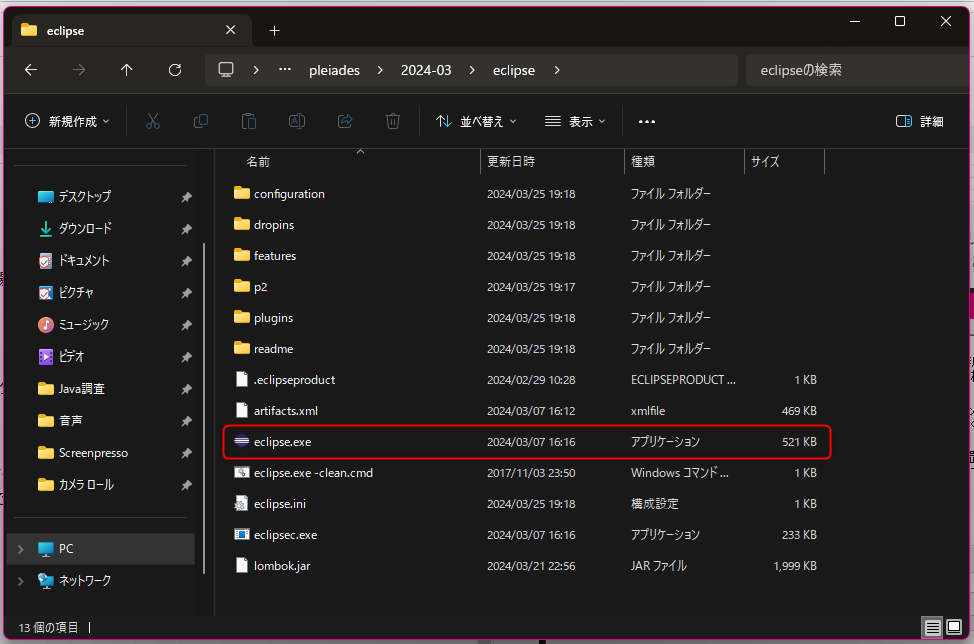Switch to details list view icon
Image resolution: width=974 pixels, height=644 pixels.
[932, 627]
